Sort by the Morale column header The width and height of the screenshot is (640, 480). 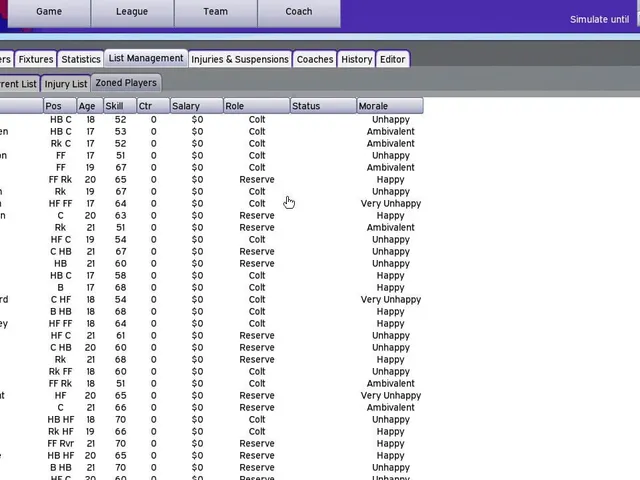pos(390,106)
